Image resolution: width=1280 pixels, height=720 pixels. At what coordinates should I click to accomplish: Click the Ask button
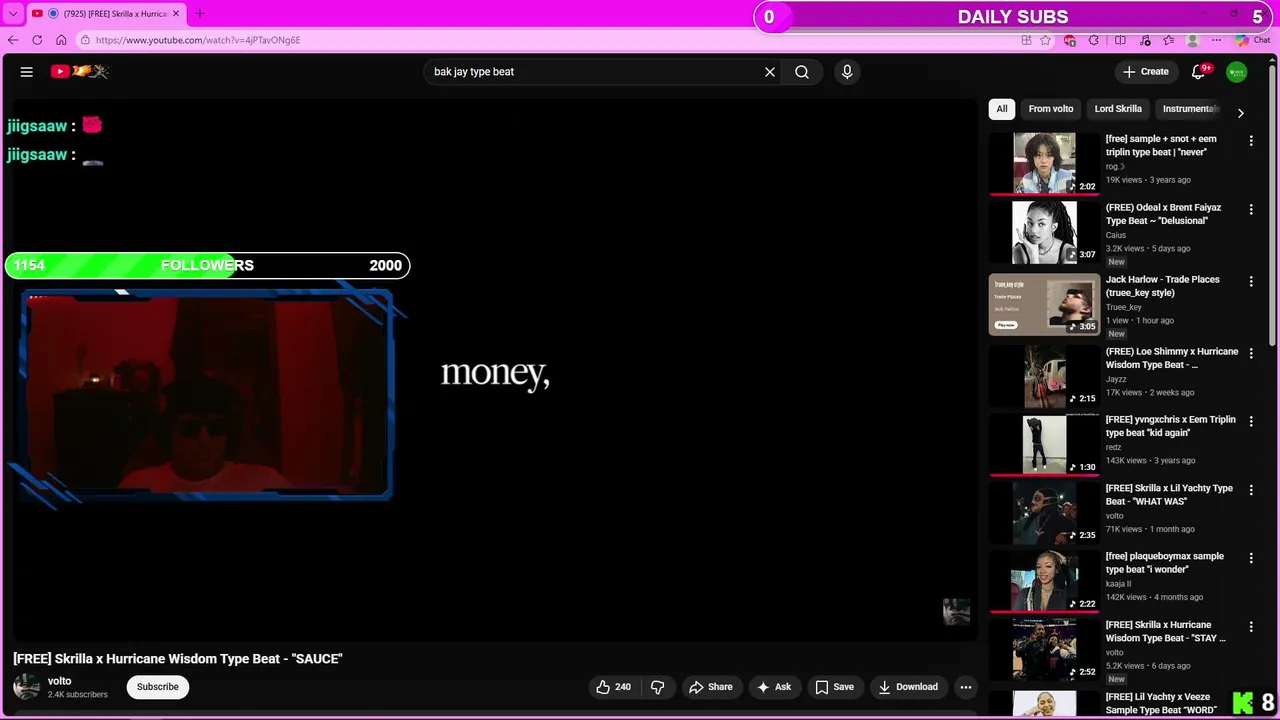(x=774, y=687)
